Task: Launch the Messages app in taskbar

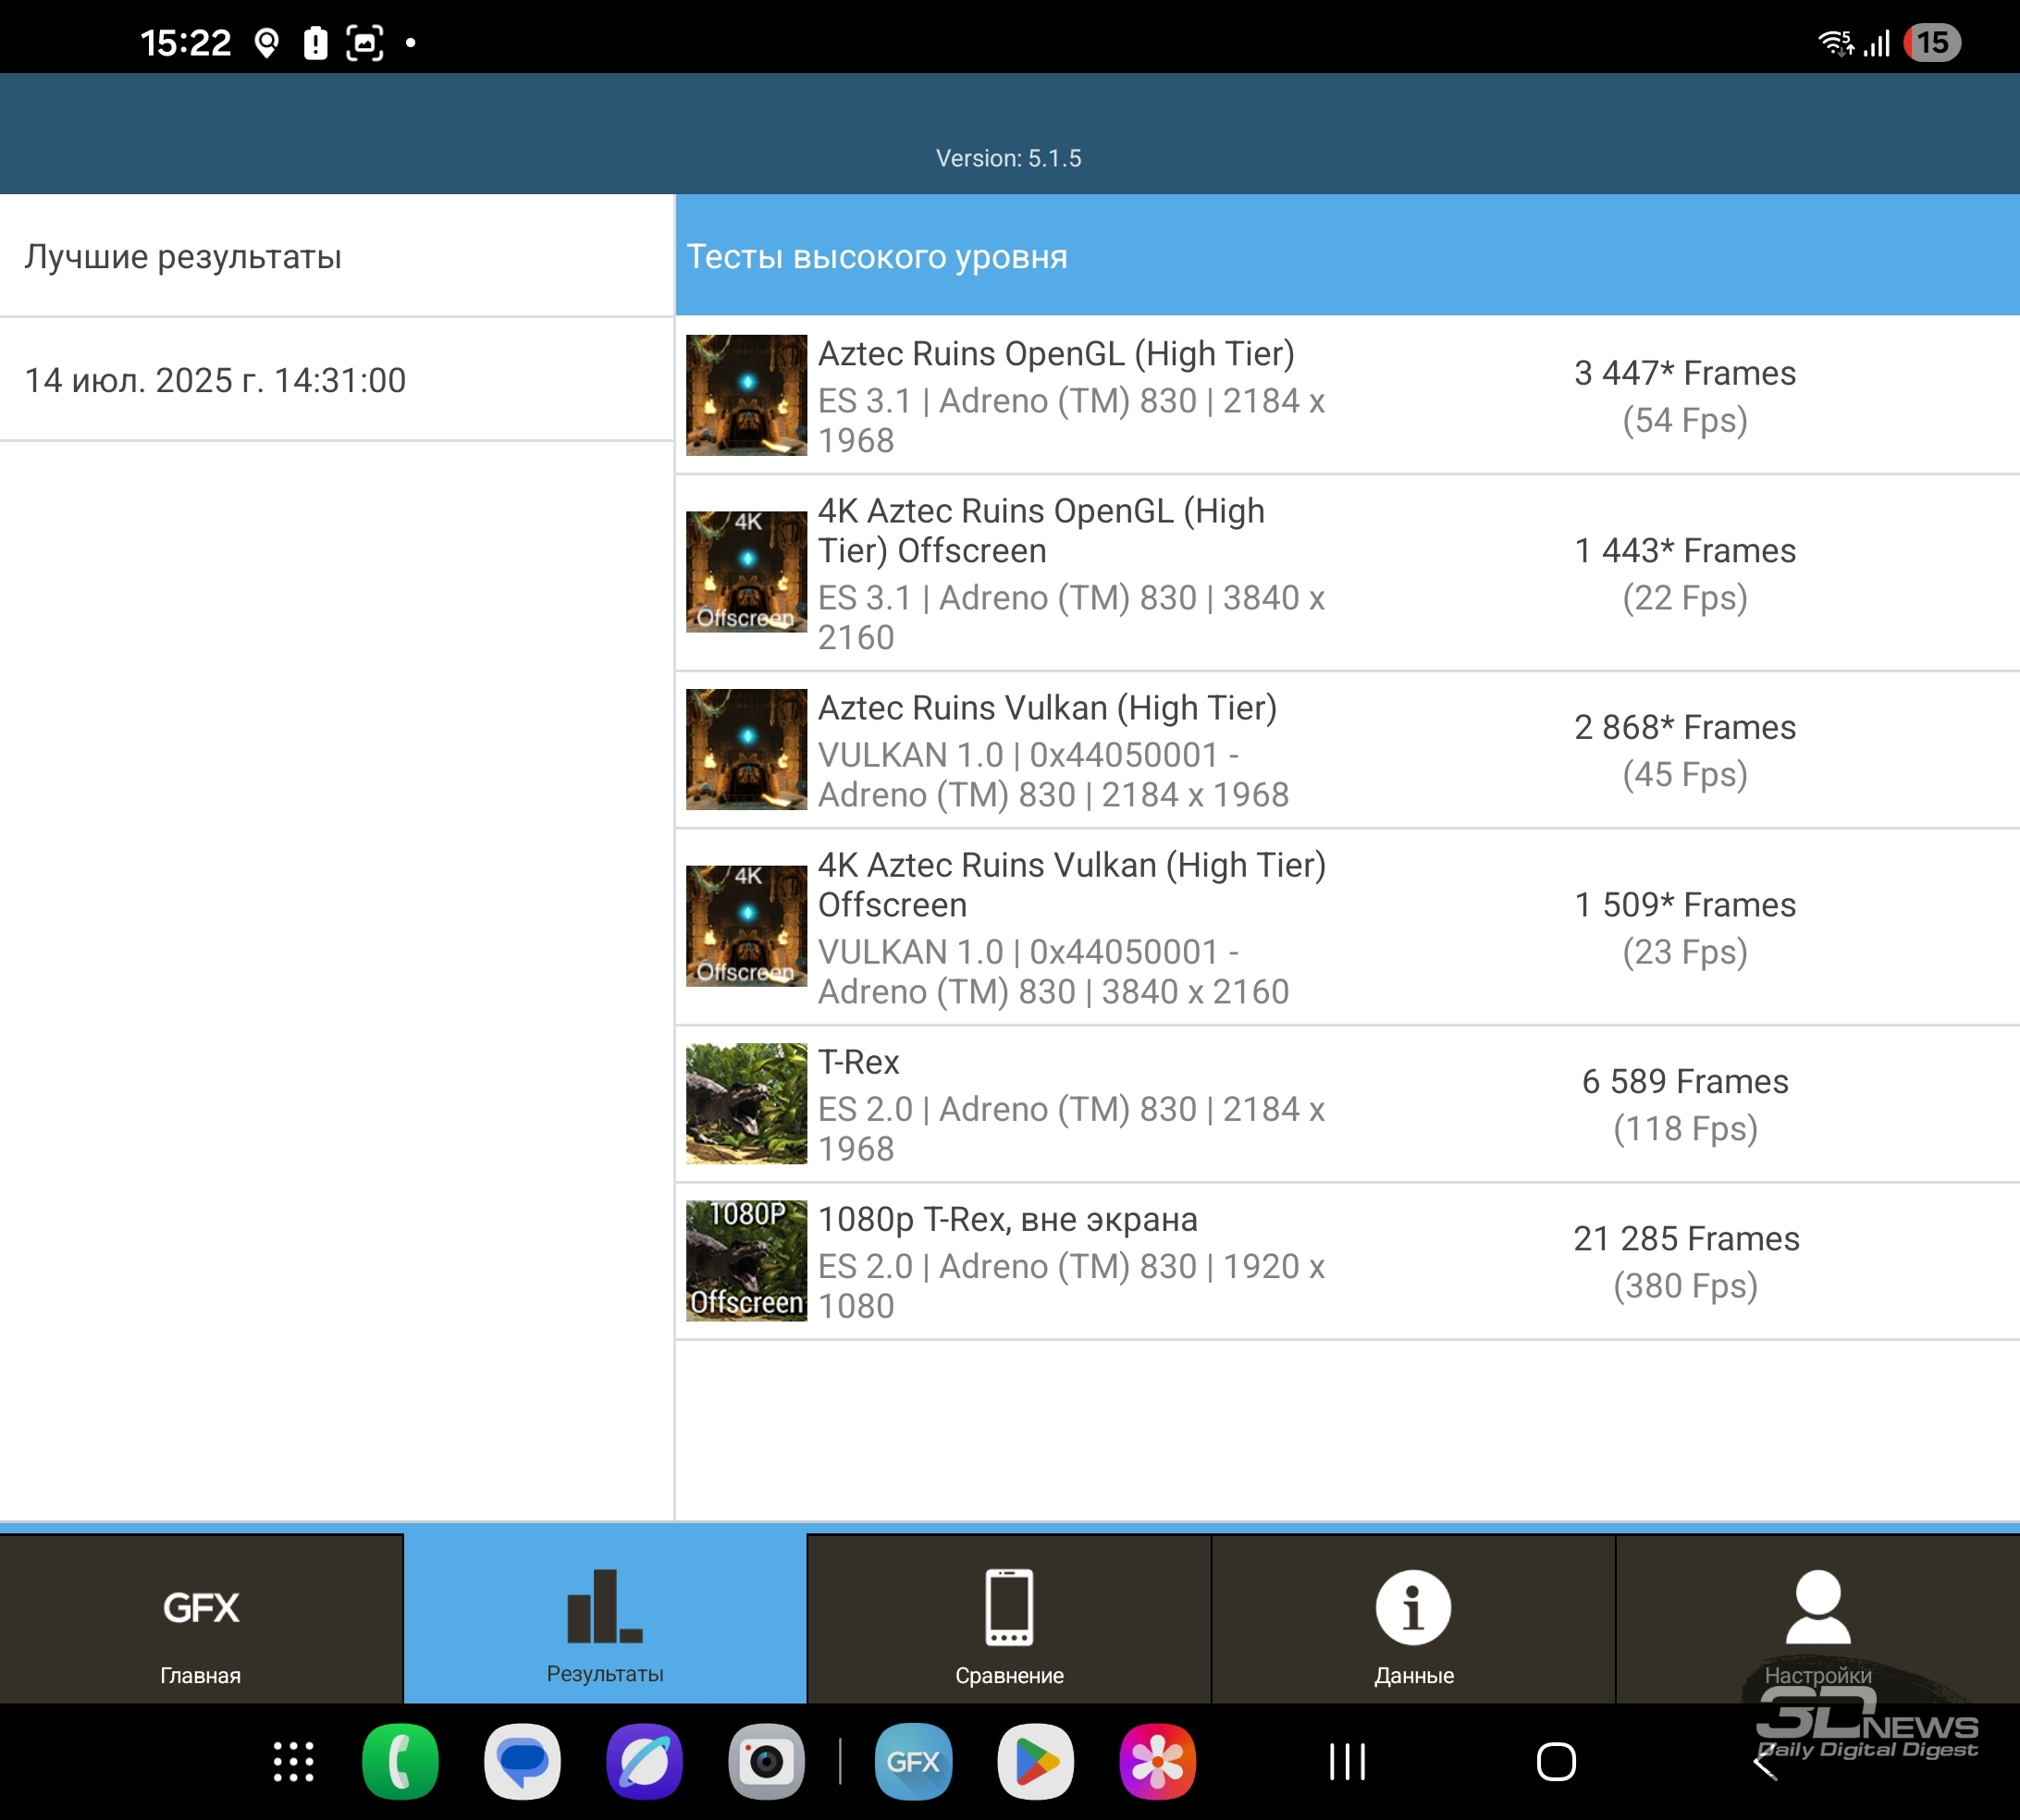Action: pyautogui.click(x=522, y=1761)
